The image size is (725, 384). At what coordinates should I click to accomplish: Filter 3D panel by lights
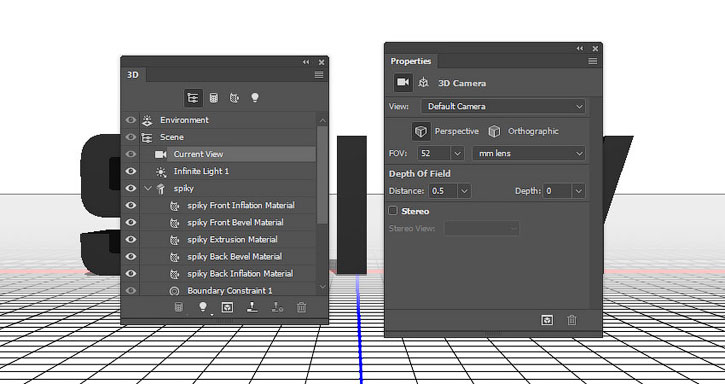pyautogui.click(x=255, y=98)
